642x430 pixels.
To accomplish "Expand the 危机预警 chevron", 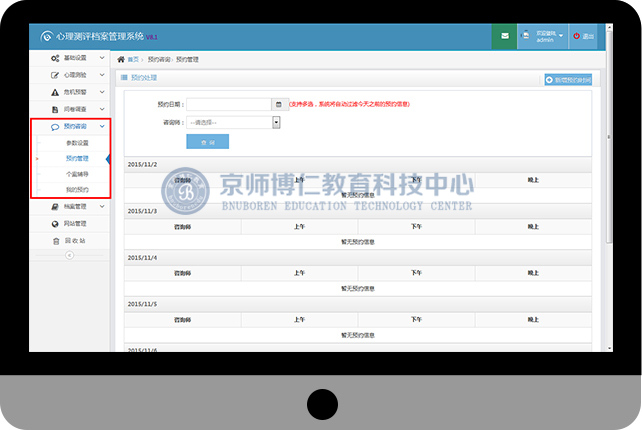I will (x=102, y=93).
